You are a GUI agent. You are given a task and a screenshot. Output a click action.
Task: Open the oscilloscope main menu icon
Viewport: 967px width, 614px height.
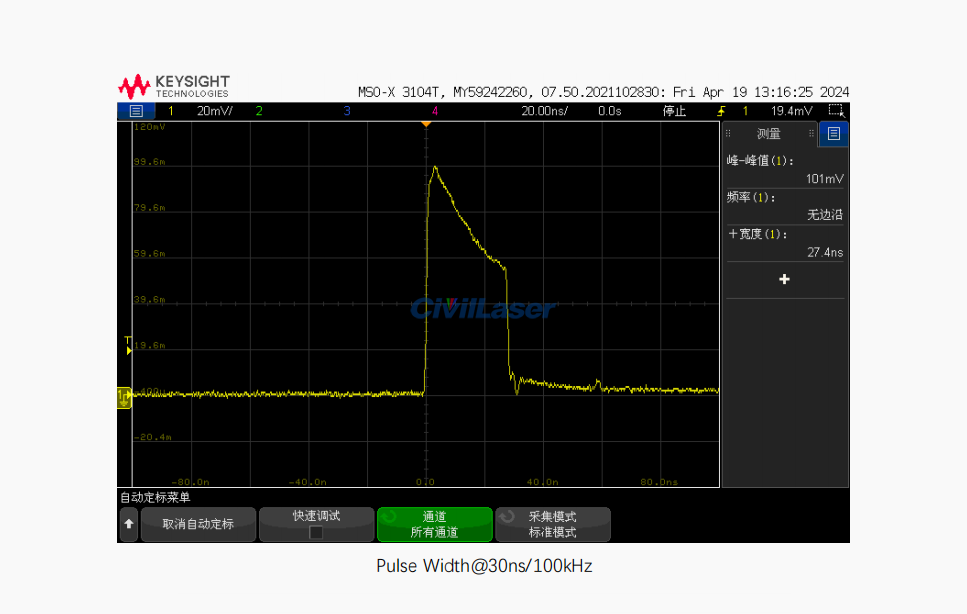pyautogui.click(x=136, y=111)
